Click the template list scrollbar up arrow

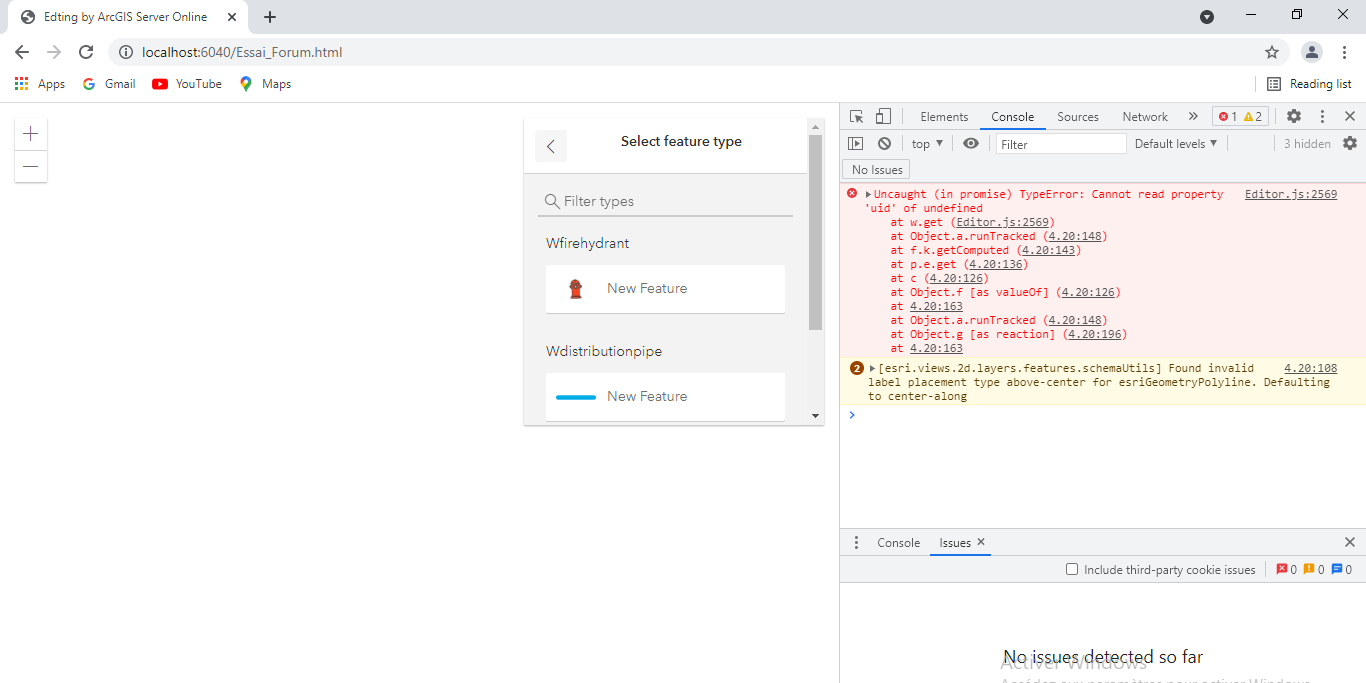pyautogui.click(x=815, y=127)
